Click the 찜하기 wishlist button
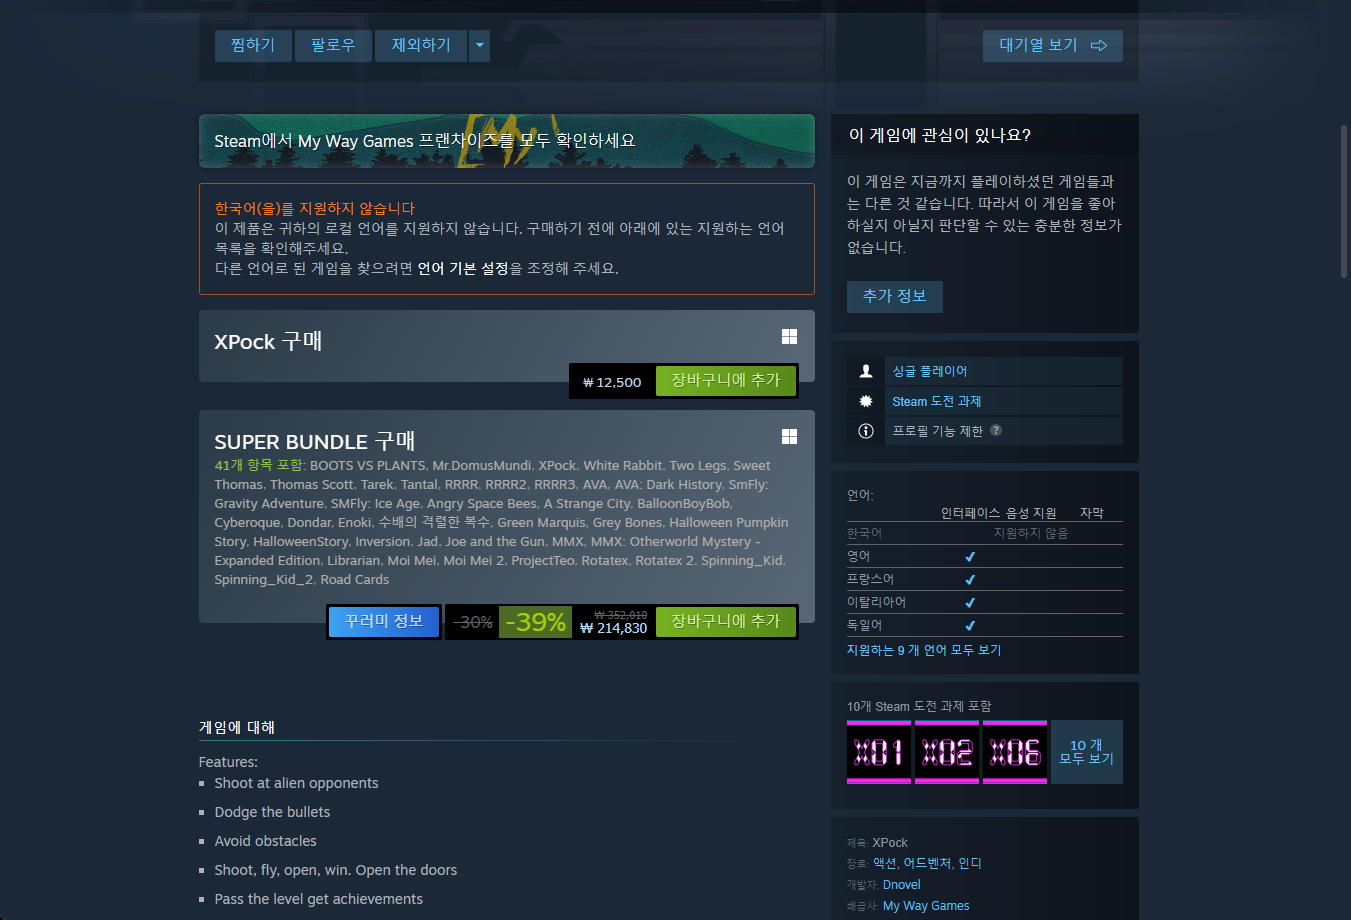 pyautogui.click(x=253, y=46)
